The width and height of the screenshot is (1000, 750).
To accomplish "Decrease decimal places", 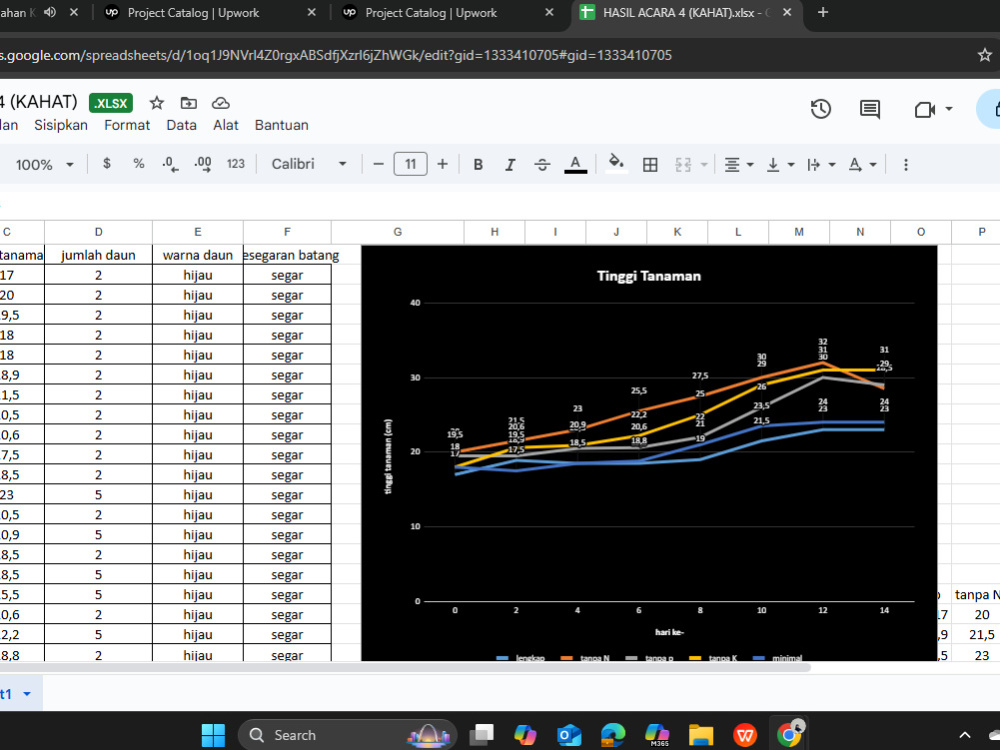I will pyautogui.click(x=170, y=165).
